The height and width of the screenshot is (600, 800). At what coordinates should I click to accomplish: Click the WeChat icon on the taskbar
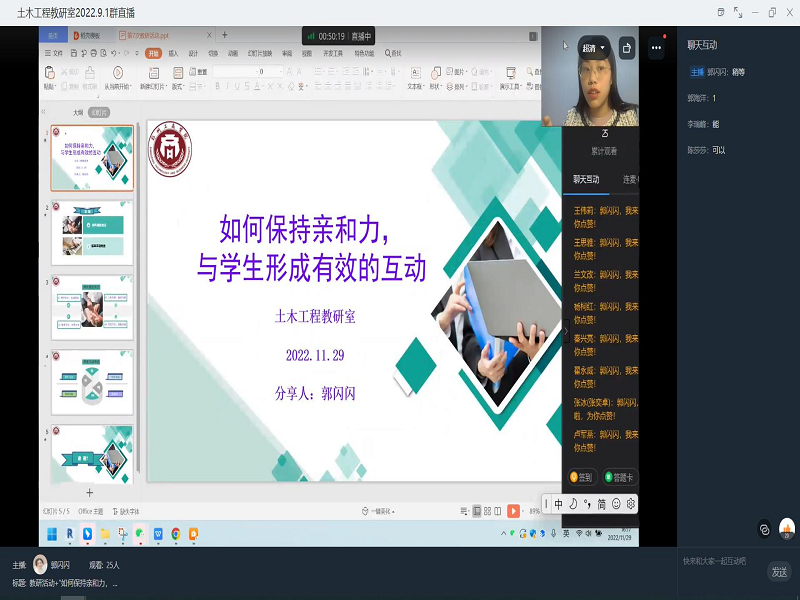[140, 534]
